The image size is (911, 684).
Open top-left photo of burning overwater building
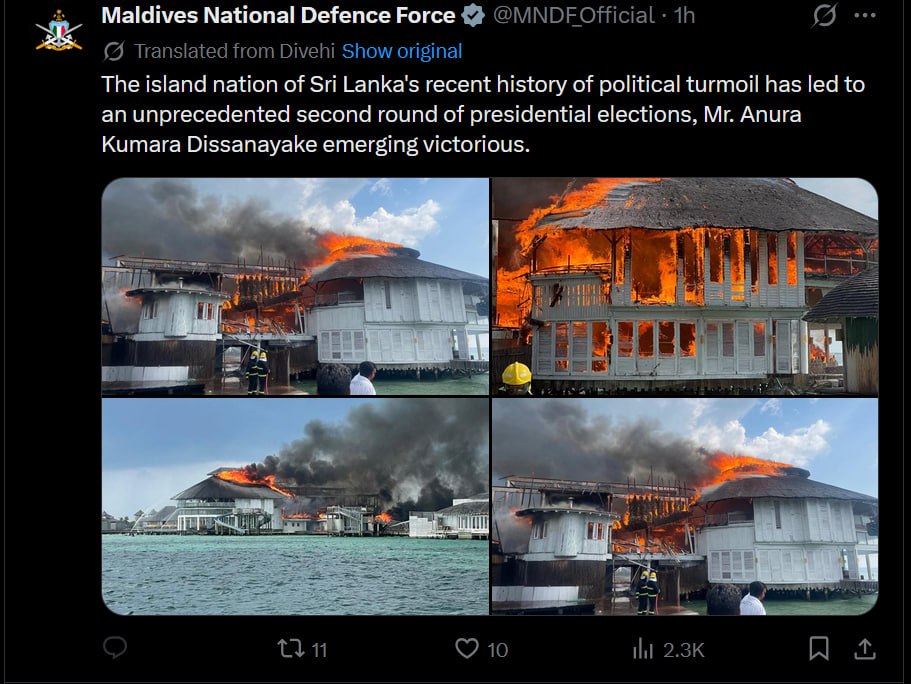pyautogui.click(x=295, y=287)
